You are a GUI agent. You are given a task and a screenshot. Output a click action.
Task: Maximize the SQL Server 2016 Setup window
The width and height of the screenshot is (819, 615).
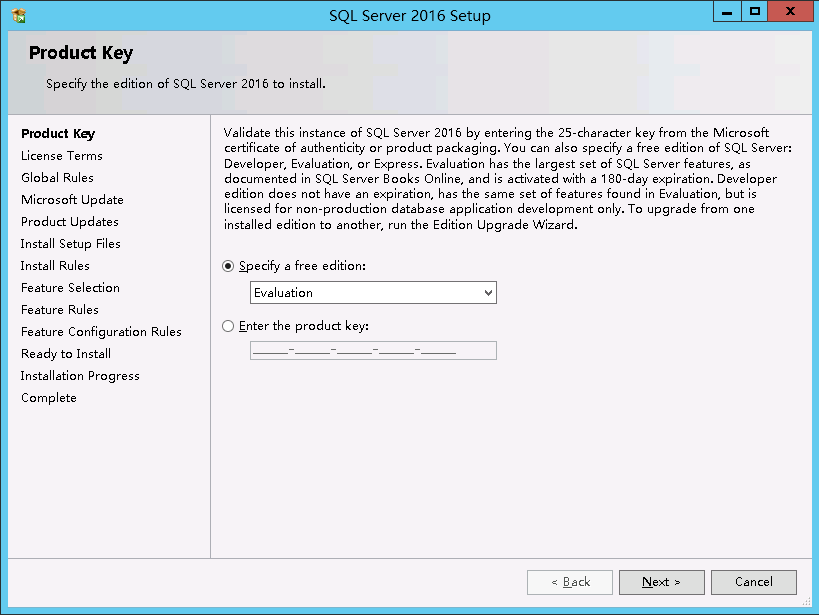click(x=754, y=11)
